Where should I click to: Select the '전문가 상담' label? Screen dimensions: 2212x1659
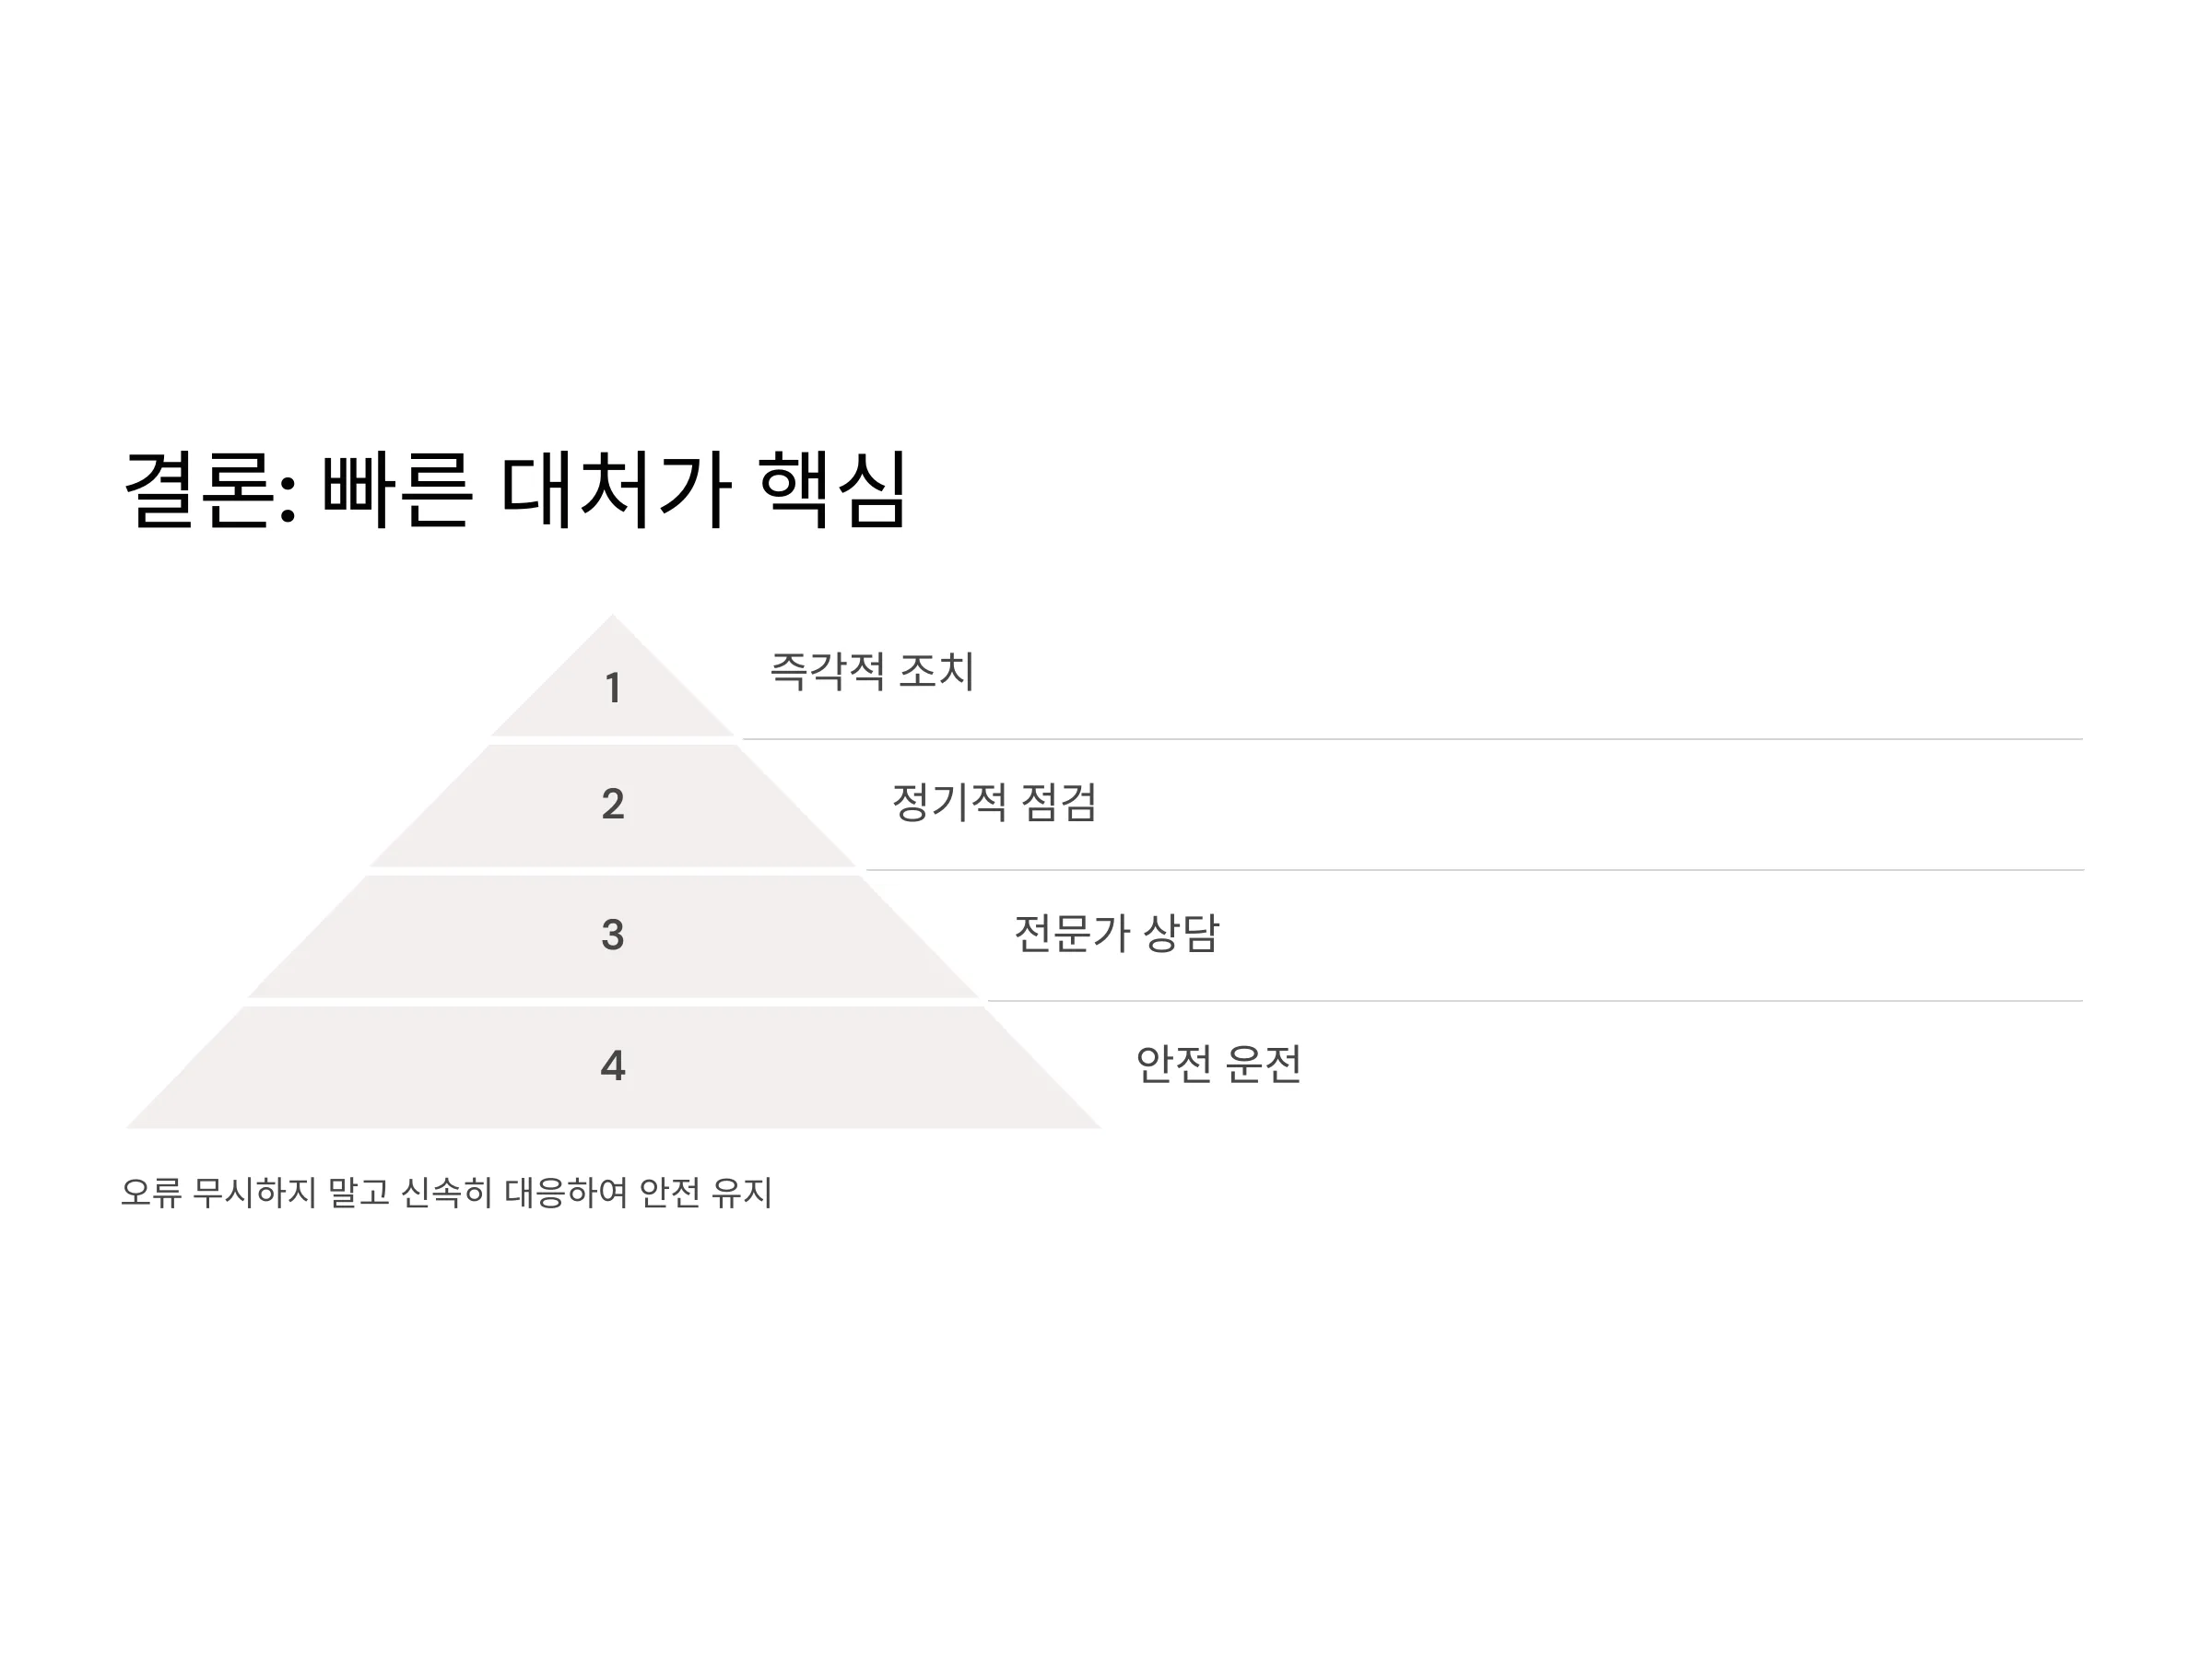pos(1117,933)
